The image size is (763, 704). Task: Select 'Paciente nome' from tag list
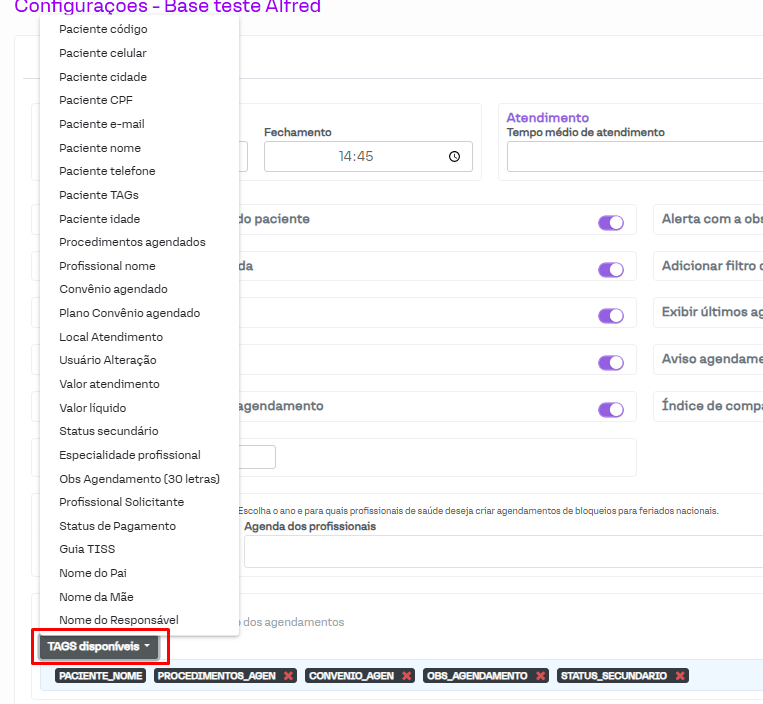tap(100, 148)
